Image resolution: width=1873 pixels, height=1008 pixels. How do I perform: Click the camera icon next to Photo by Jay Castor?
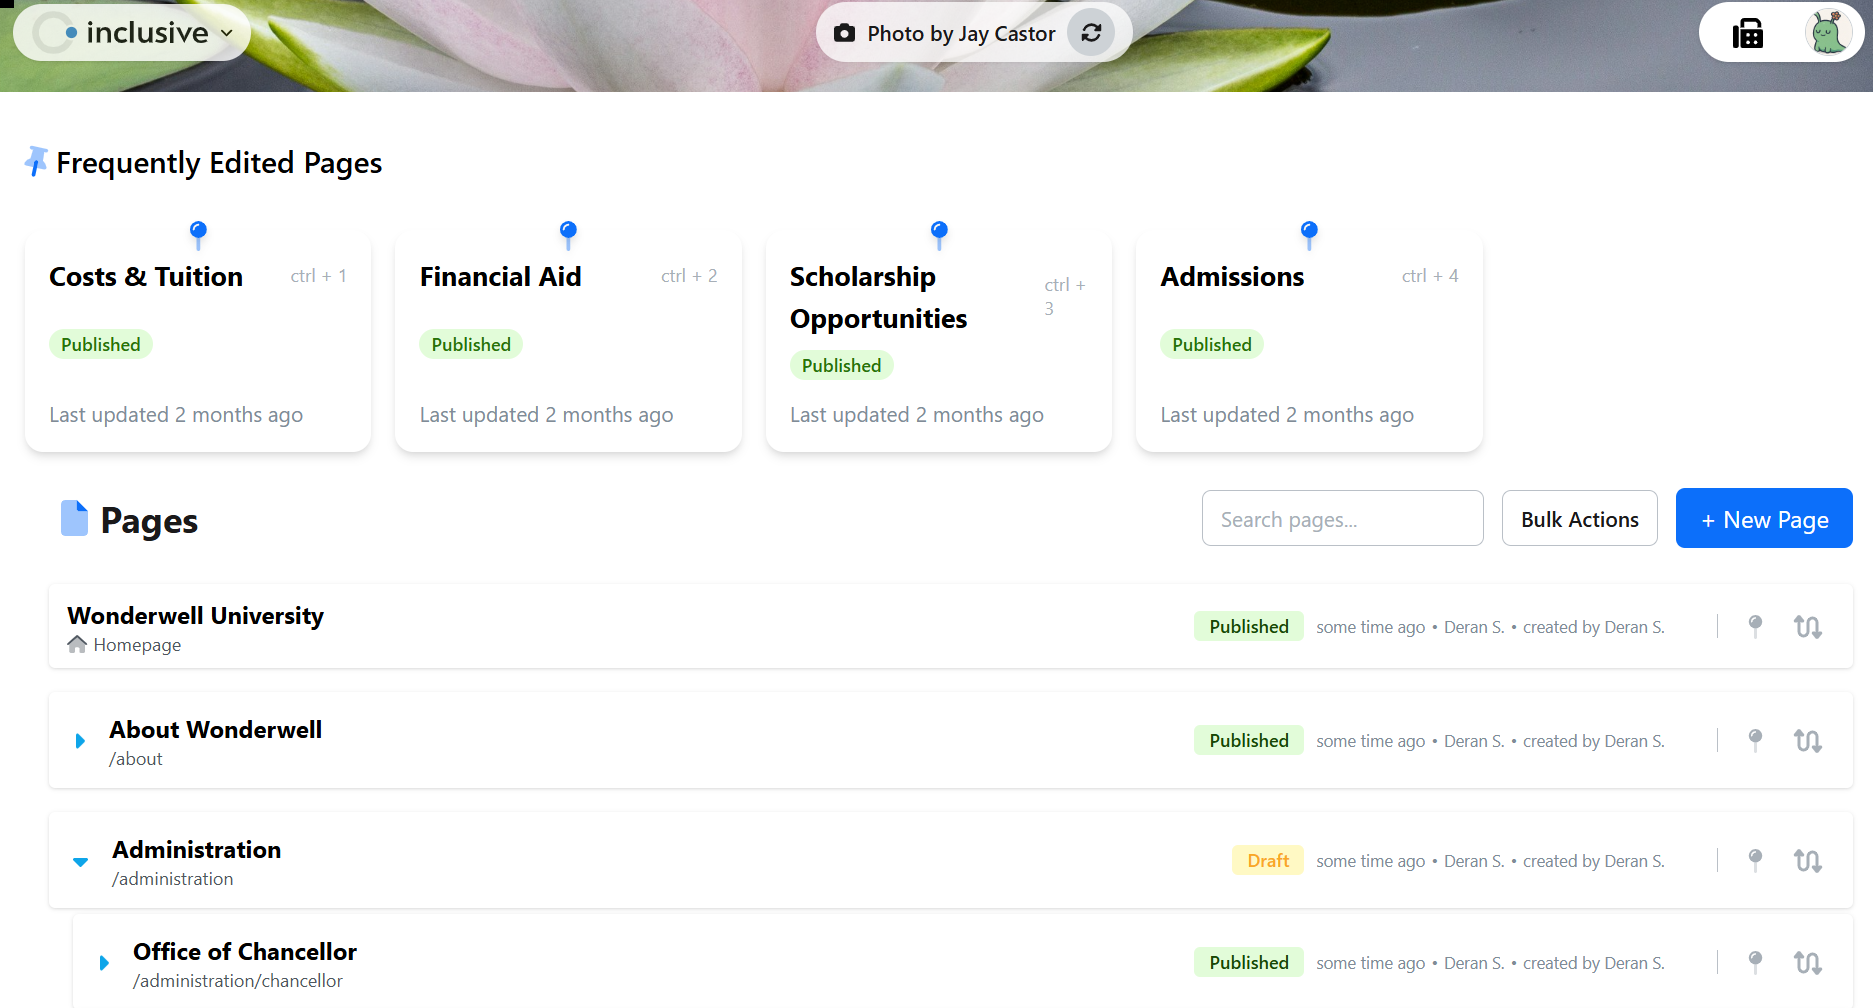pos(843,33)
